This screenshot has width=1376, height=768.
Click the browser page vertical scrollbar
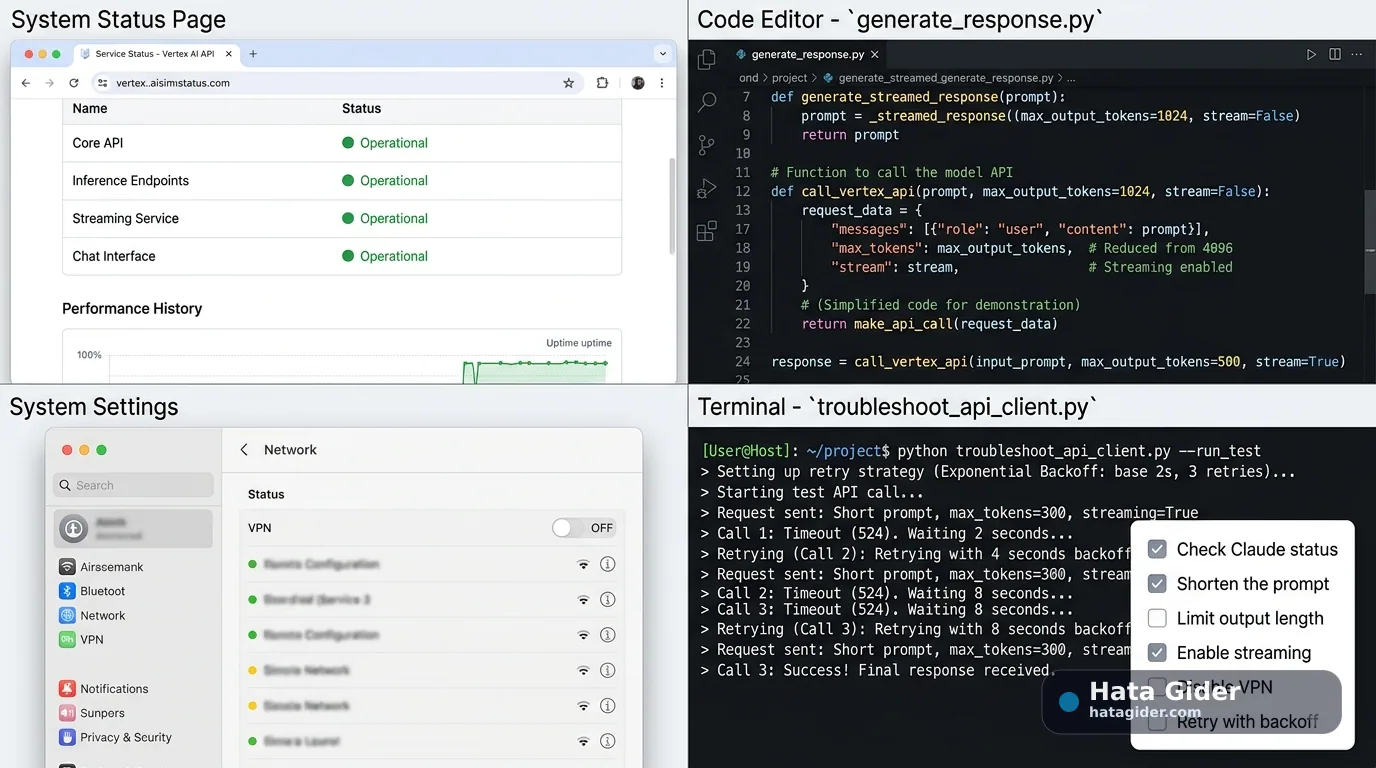point(670,205)
